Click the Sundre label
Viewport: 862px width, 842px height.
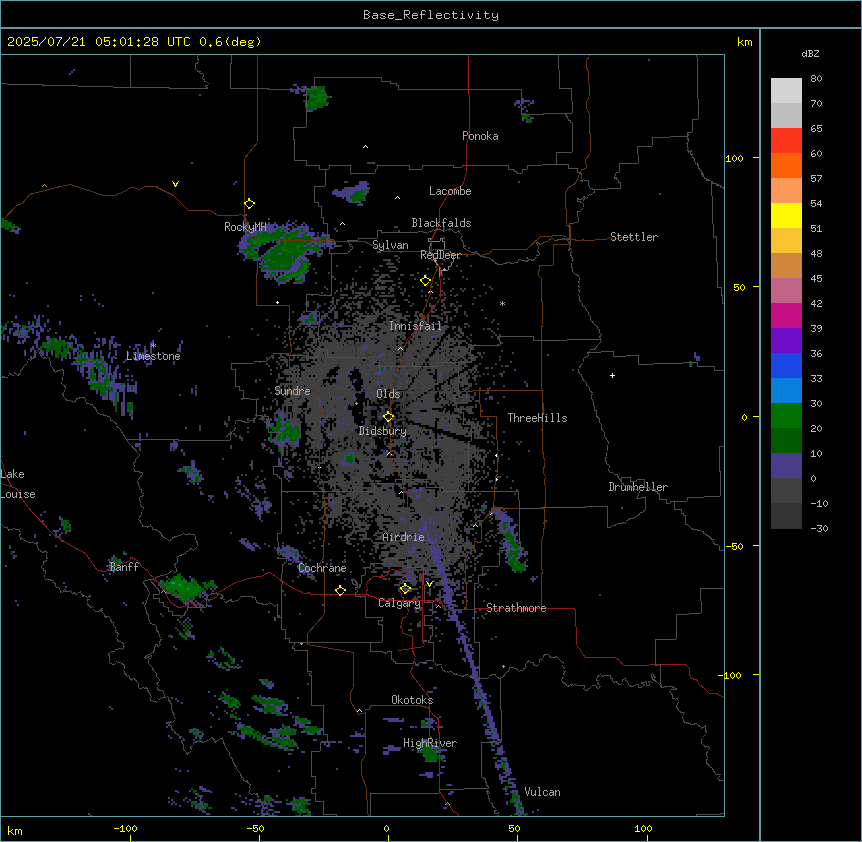[292, 391]
